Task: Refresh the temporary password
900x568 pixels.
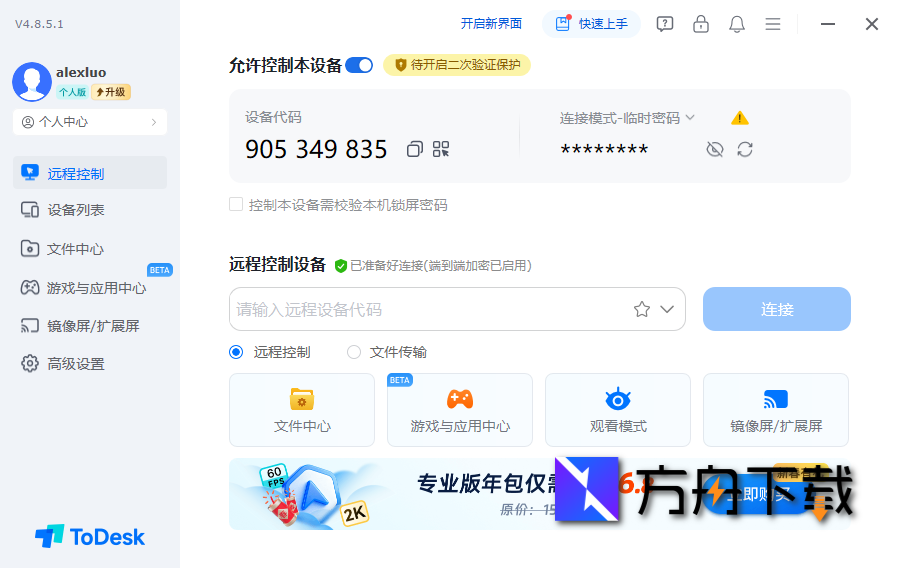Action: (745, 150)
